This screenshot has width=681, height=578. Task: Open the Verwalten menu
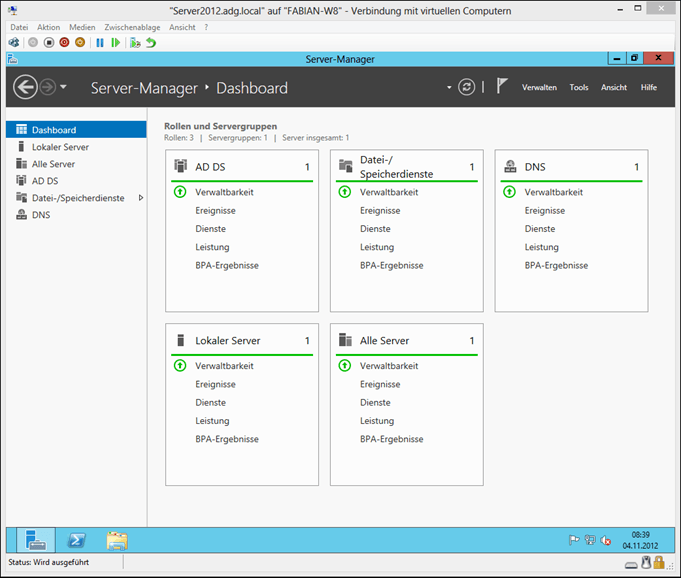tap(539, 87)
